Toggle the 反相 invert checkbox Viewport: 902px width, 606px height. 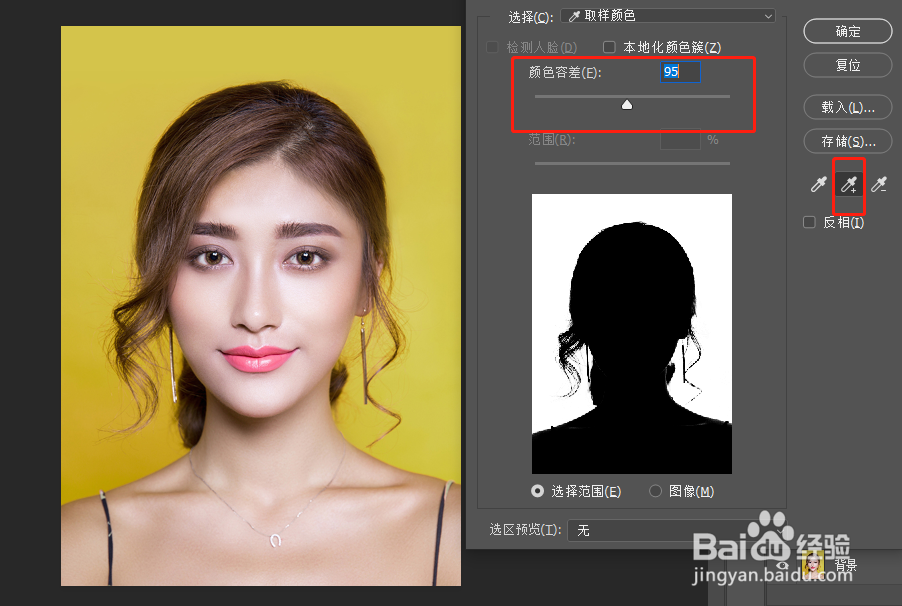point(808,222)
